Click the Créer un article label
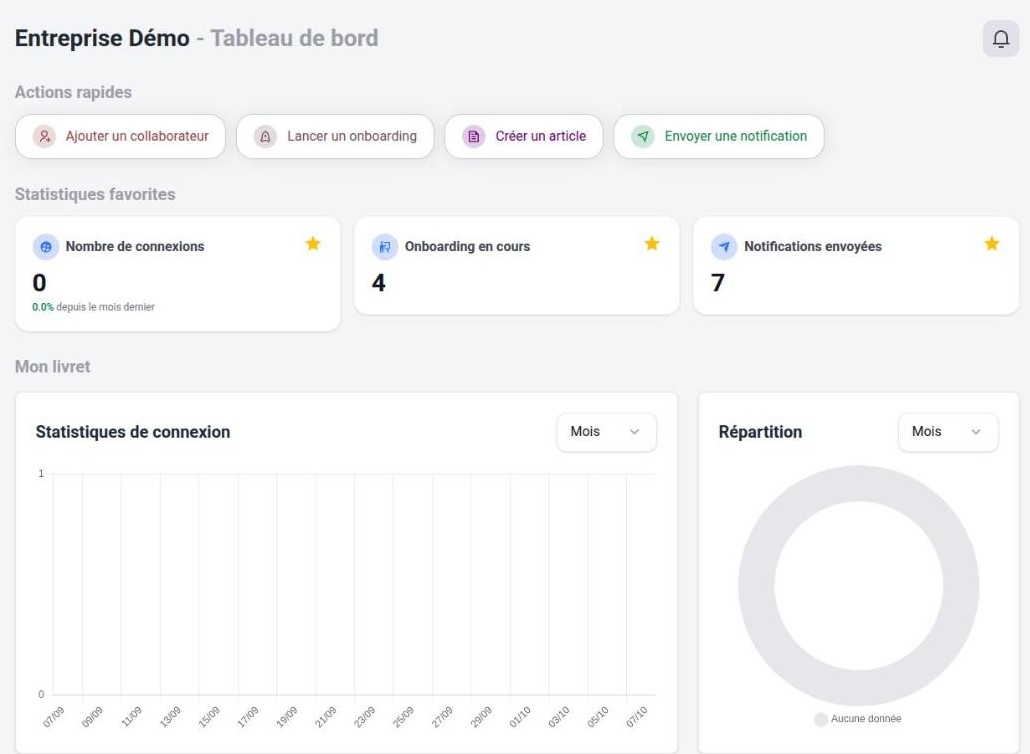This screenshot has height=754, width=1030. (x=541, y=136)
